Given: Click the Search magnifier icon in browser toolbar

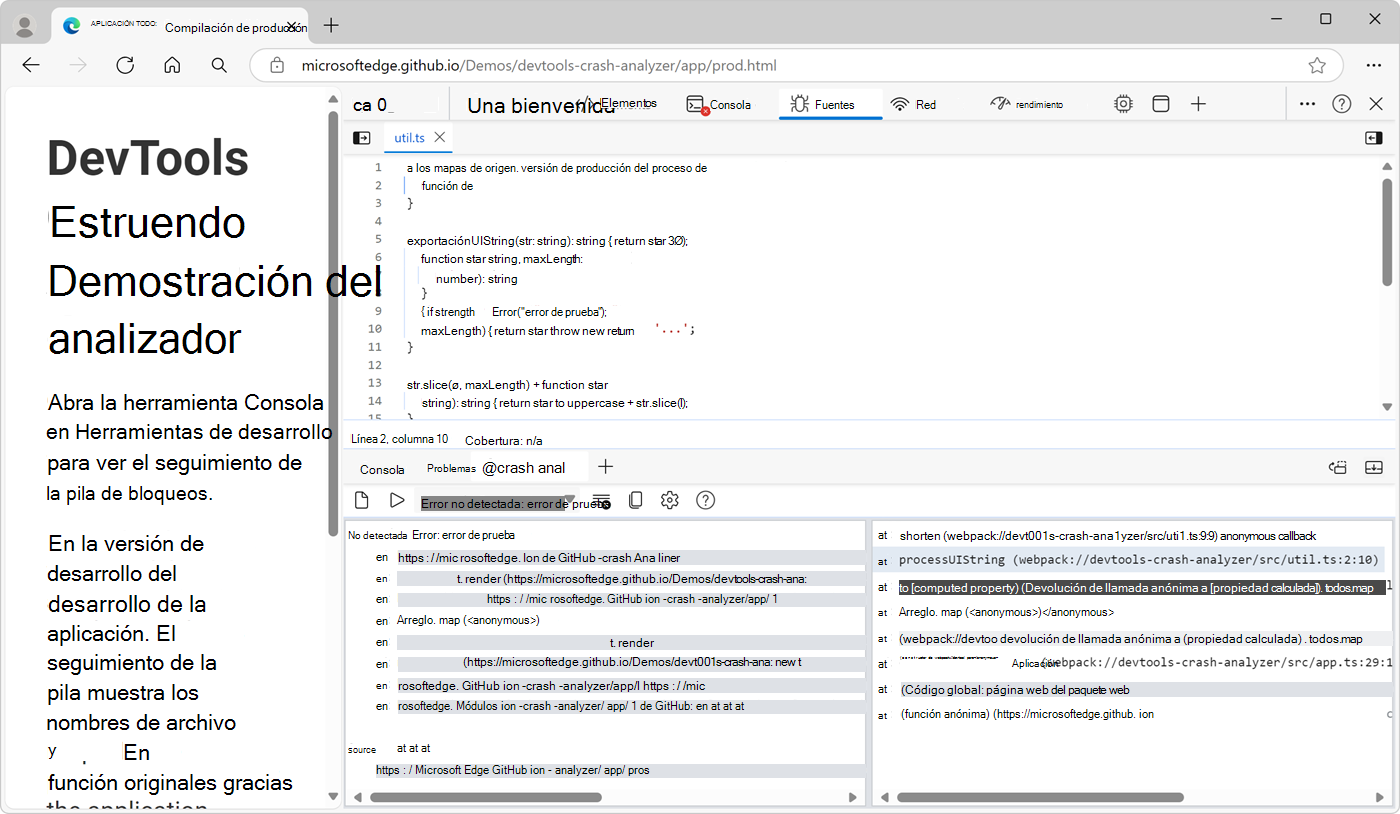Looking at the screenshot, I should pos(219,65).
